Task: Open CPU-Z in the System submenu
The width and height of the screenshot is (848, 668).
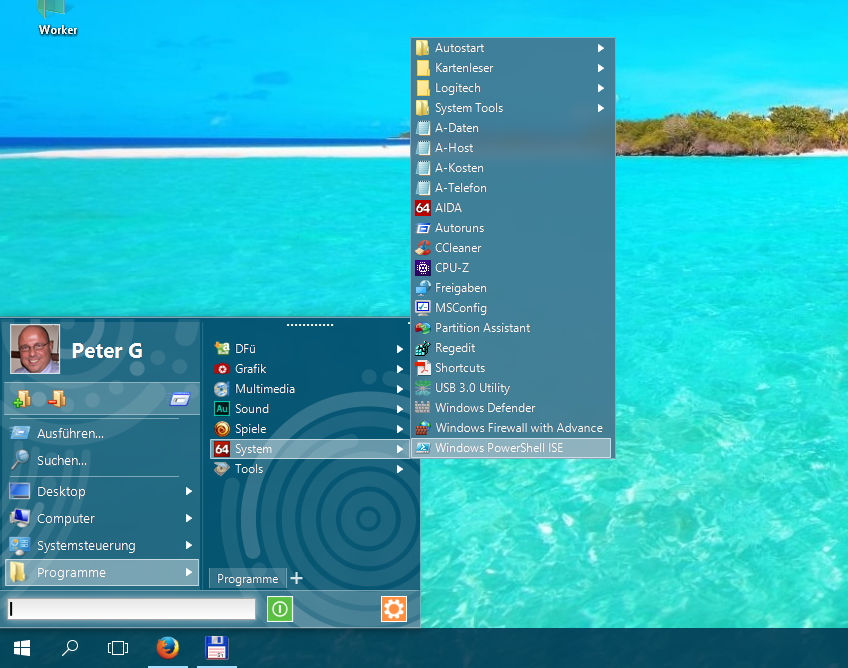Action: [x=513, y=268]
